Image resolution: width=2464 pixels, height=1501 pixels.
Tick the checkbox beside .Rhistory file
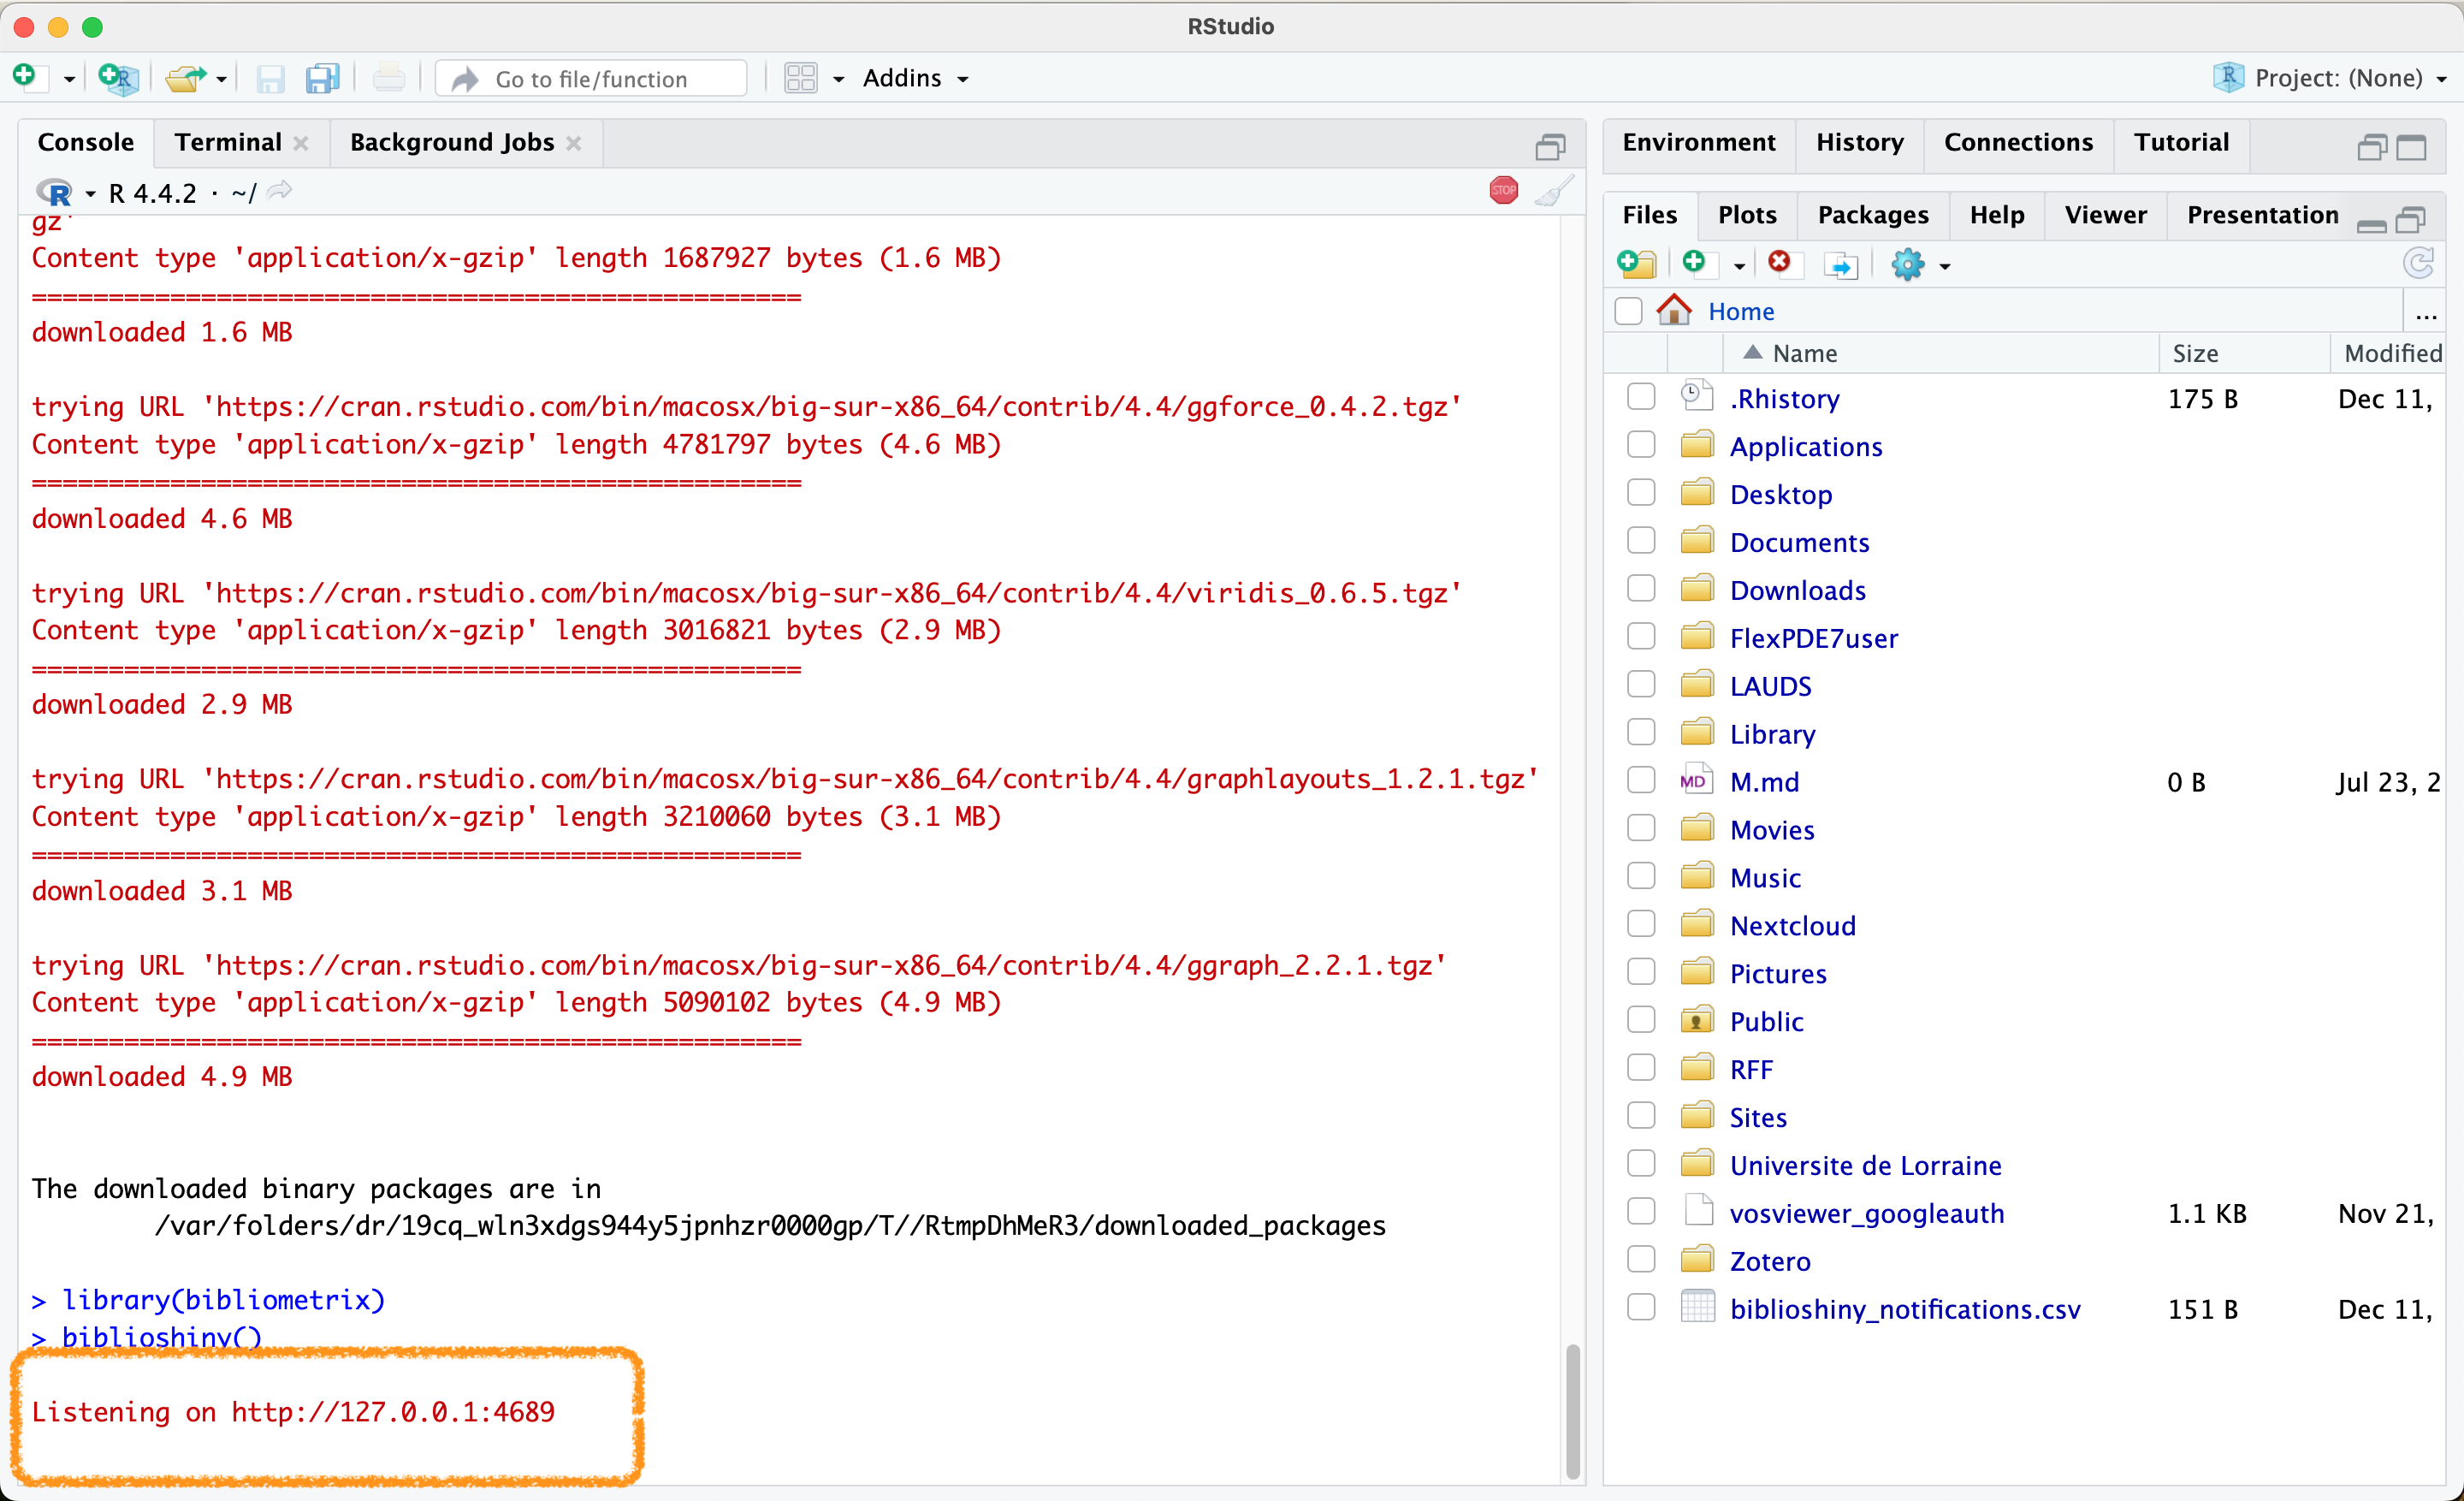click(x=1641, y=397)
